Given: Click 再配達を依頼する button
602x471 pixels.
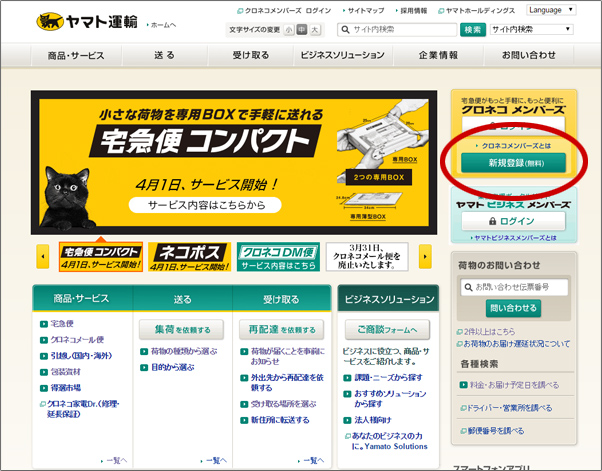Looking at the screenshot, I should tap(281, 330).
